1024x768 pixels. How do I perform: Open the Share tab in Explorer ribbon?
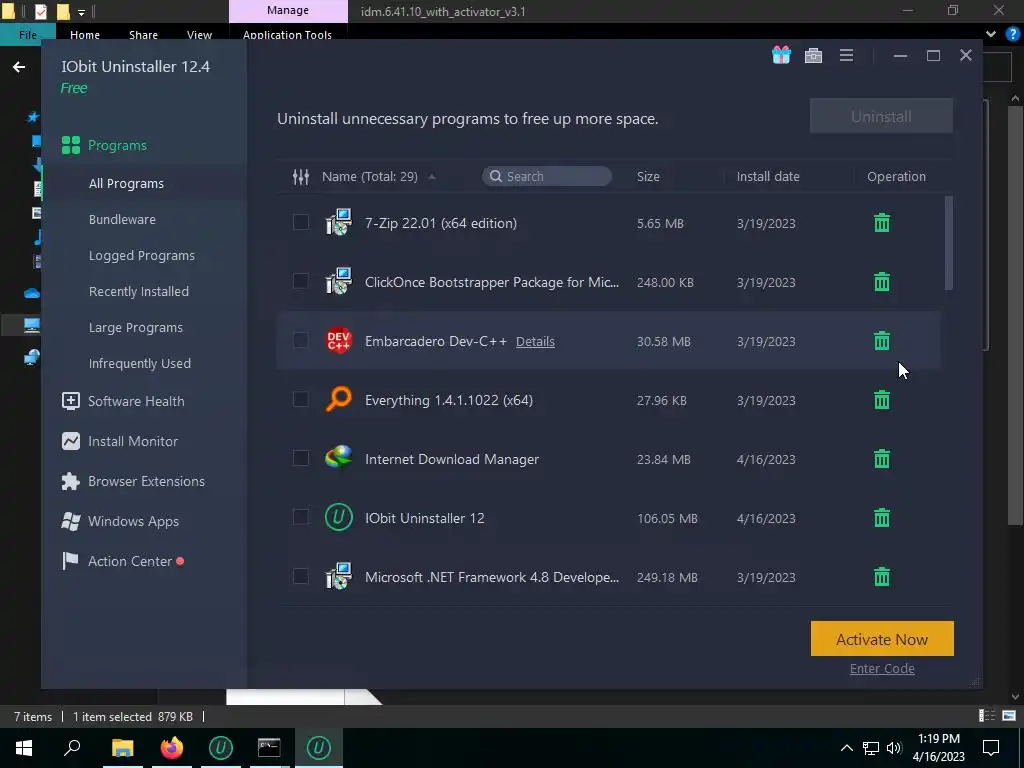143,35
